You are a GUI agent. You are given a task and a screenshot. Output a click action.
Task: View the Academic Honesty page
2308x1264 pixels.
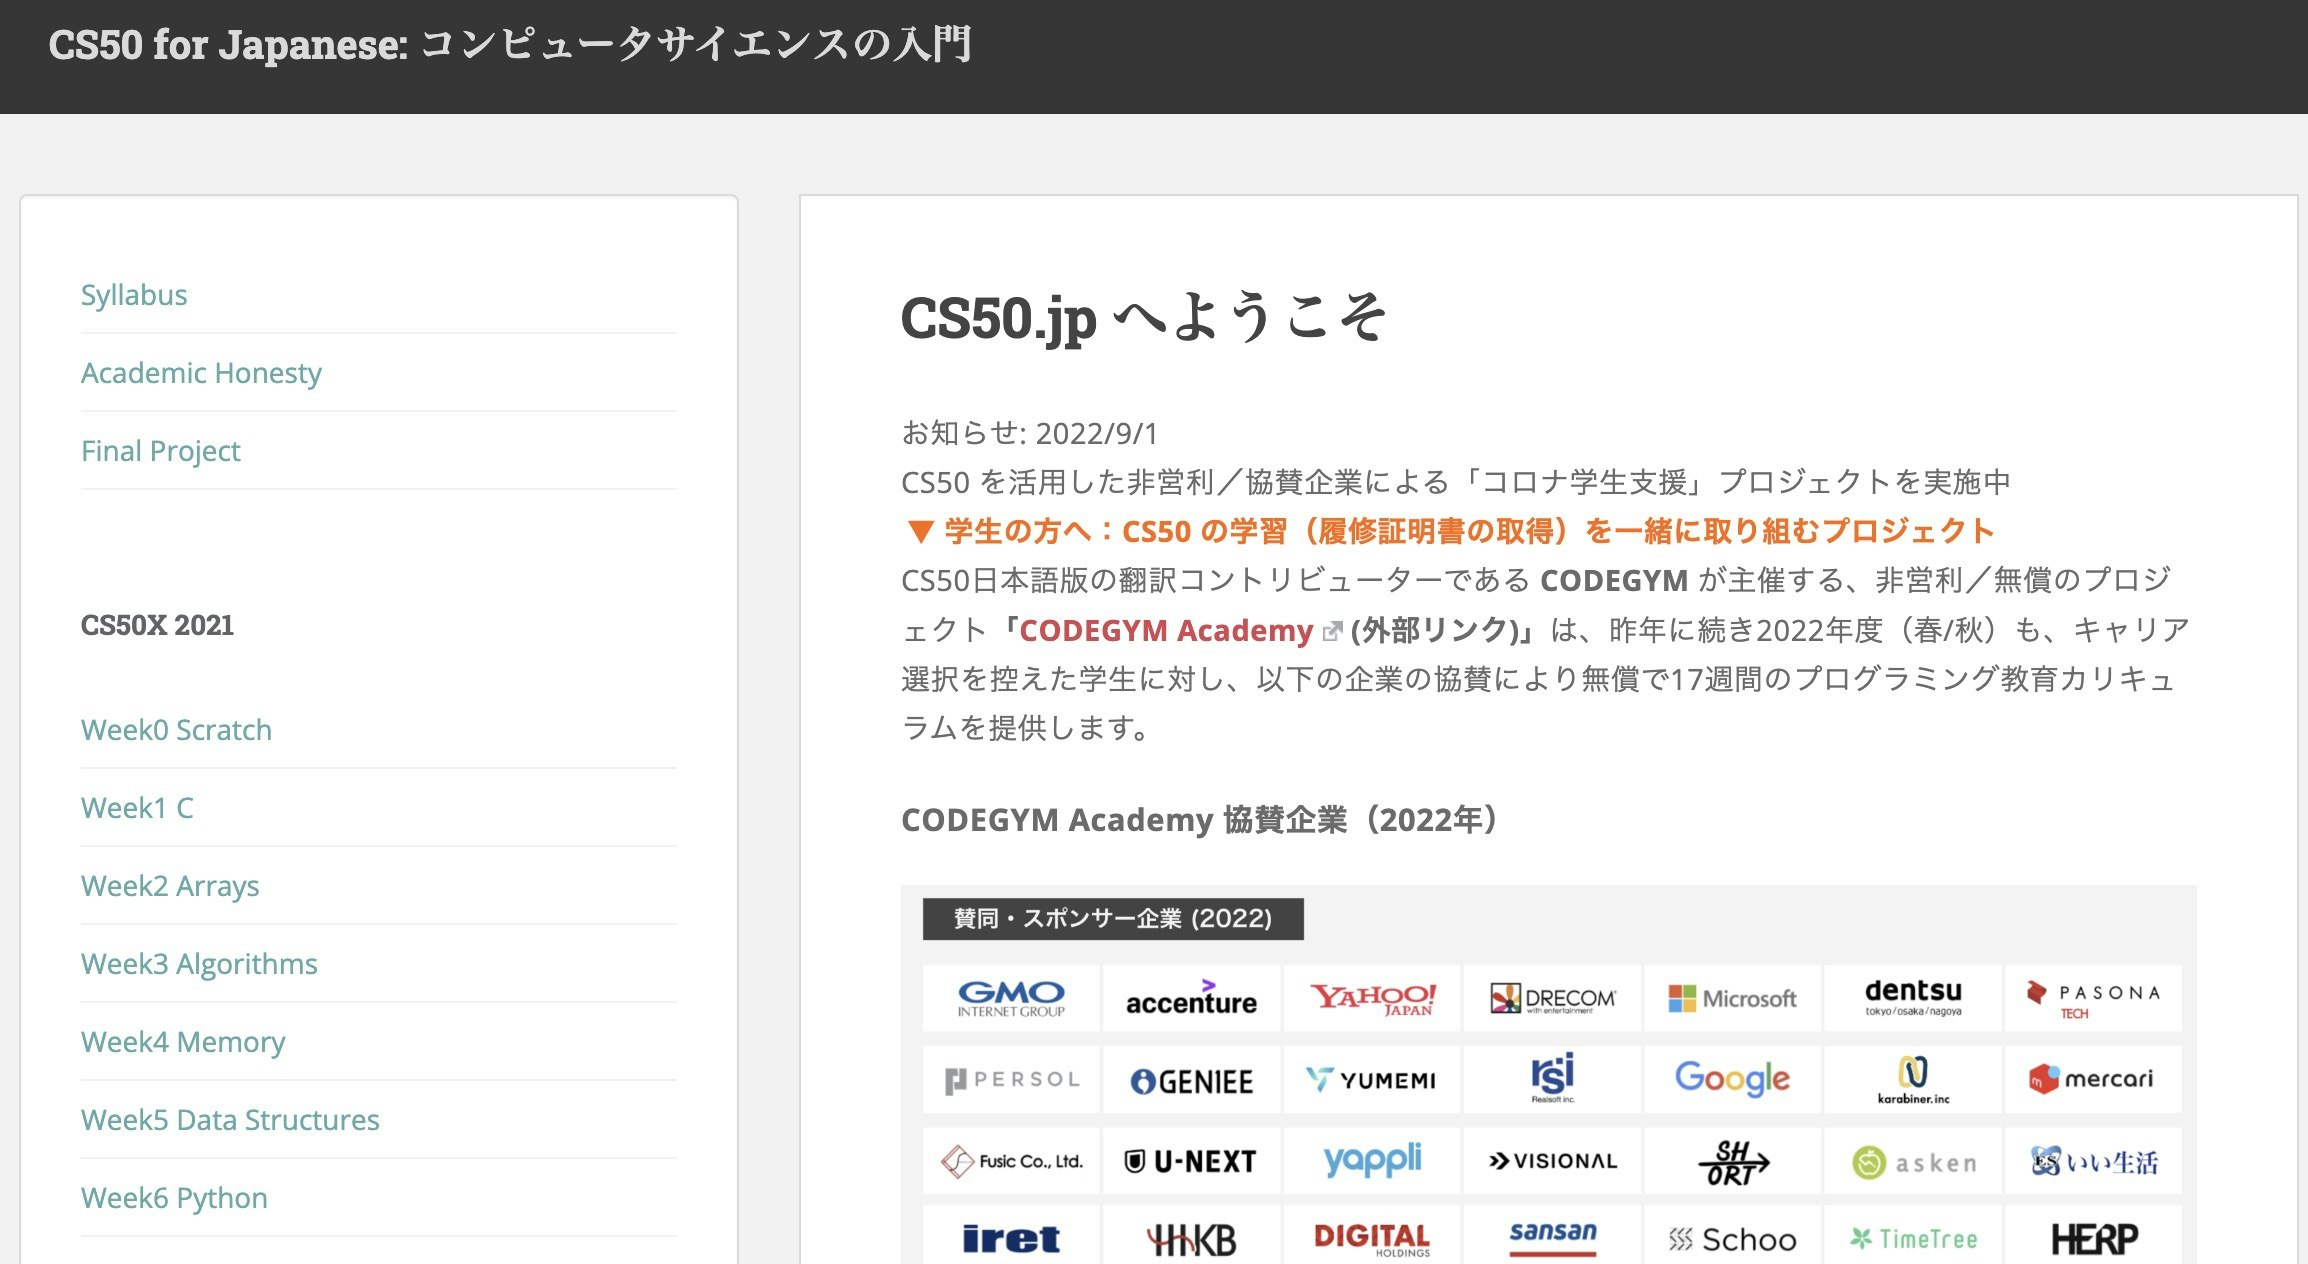tap(201, 372)
